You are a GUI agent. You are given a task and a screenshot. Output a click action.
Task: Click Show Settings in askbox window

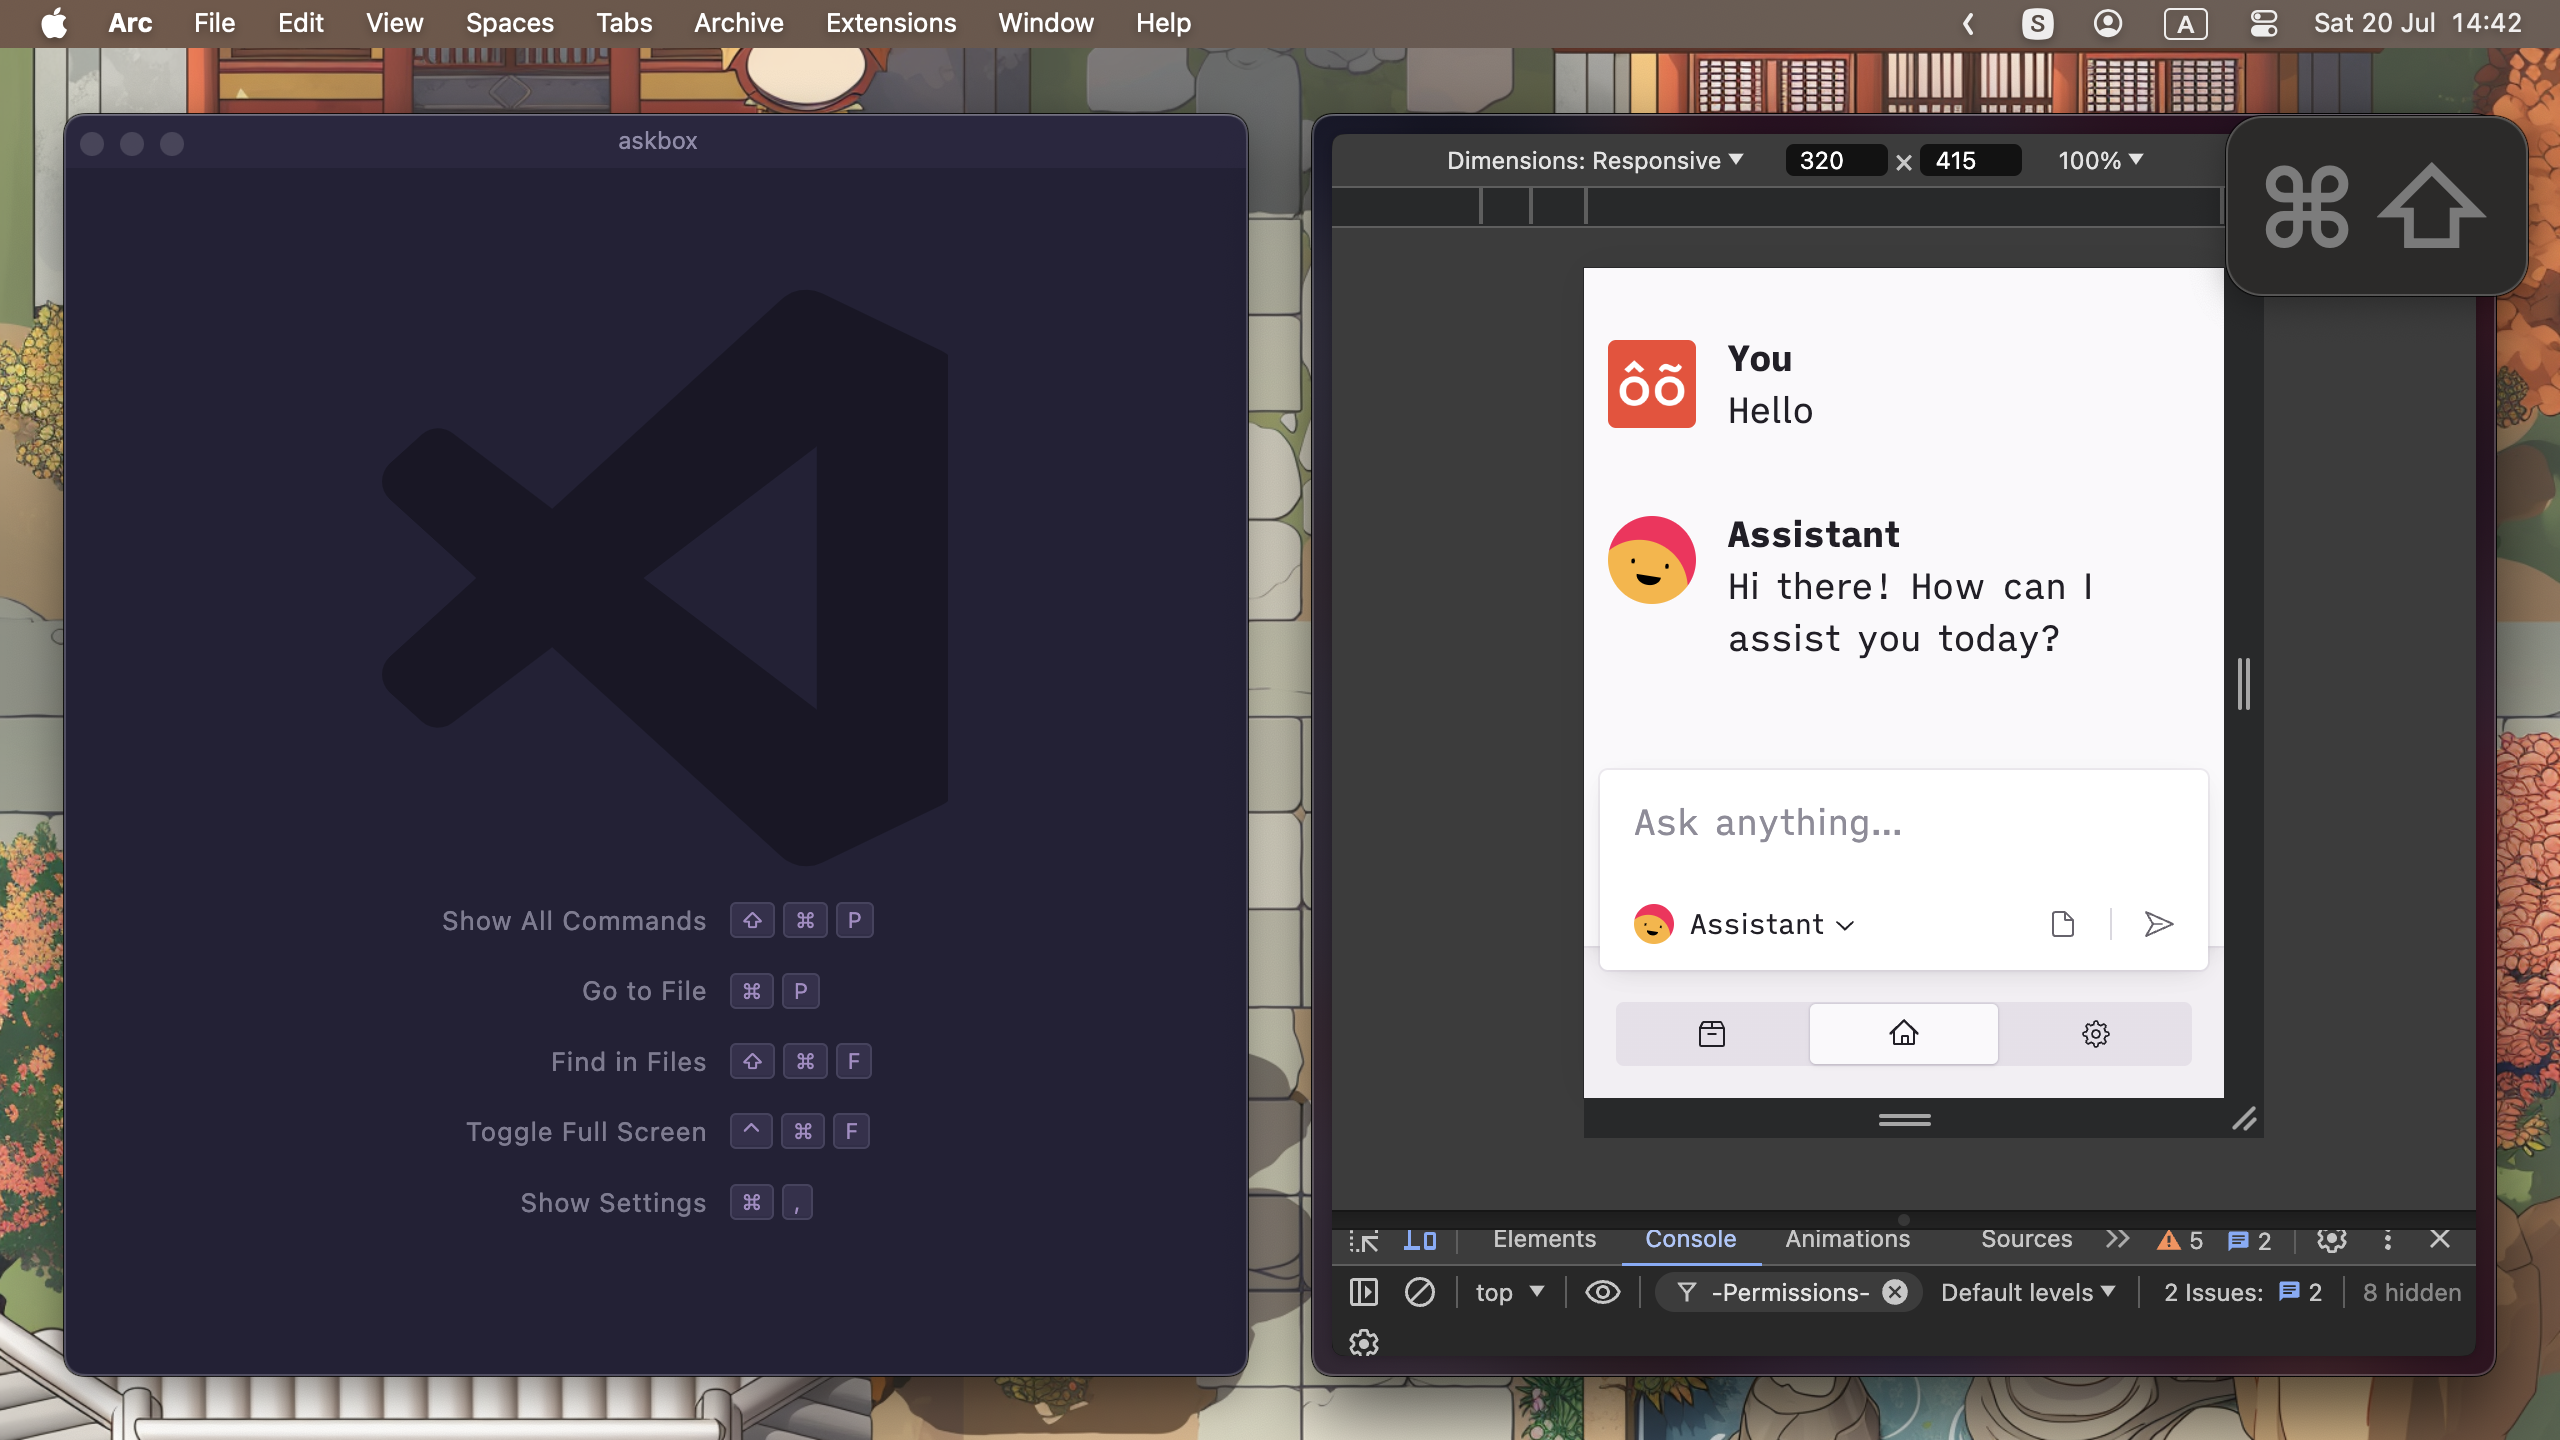[613, 1203]
